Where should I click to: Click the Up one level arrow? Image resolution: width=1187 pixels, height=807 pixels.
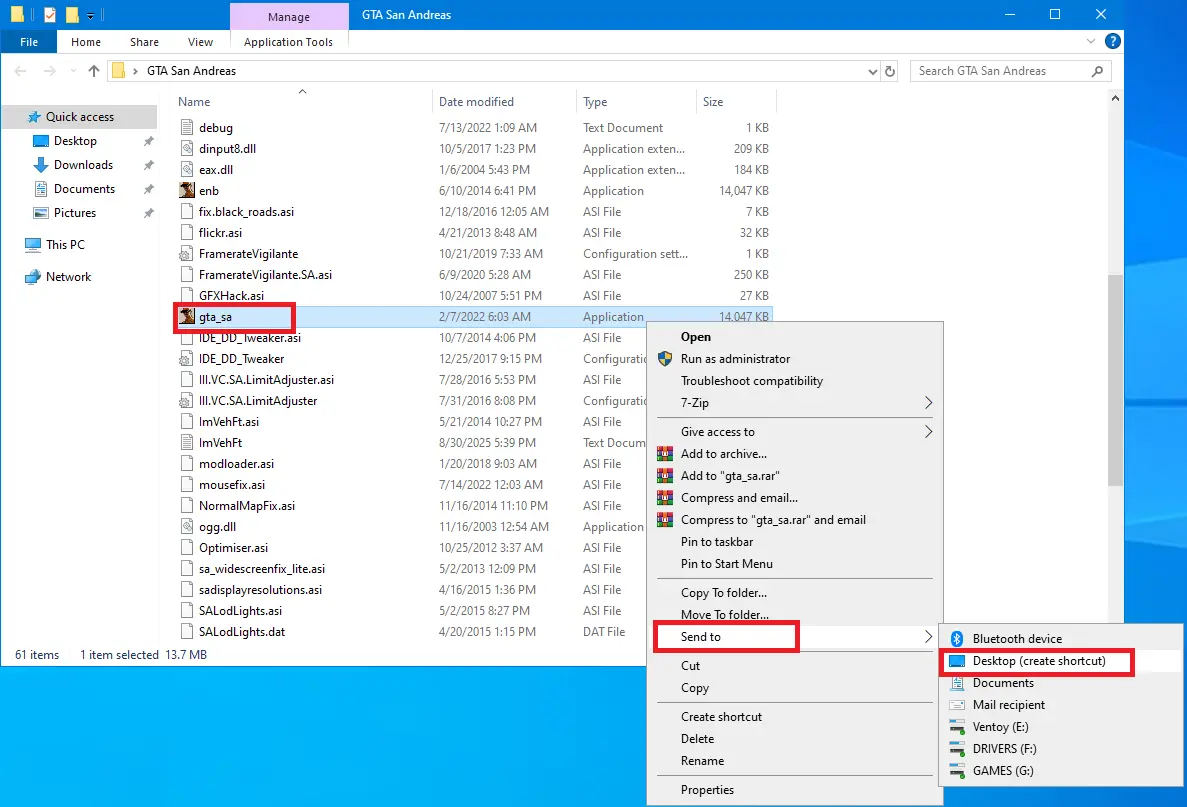(x=94, y=70)
